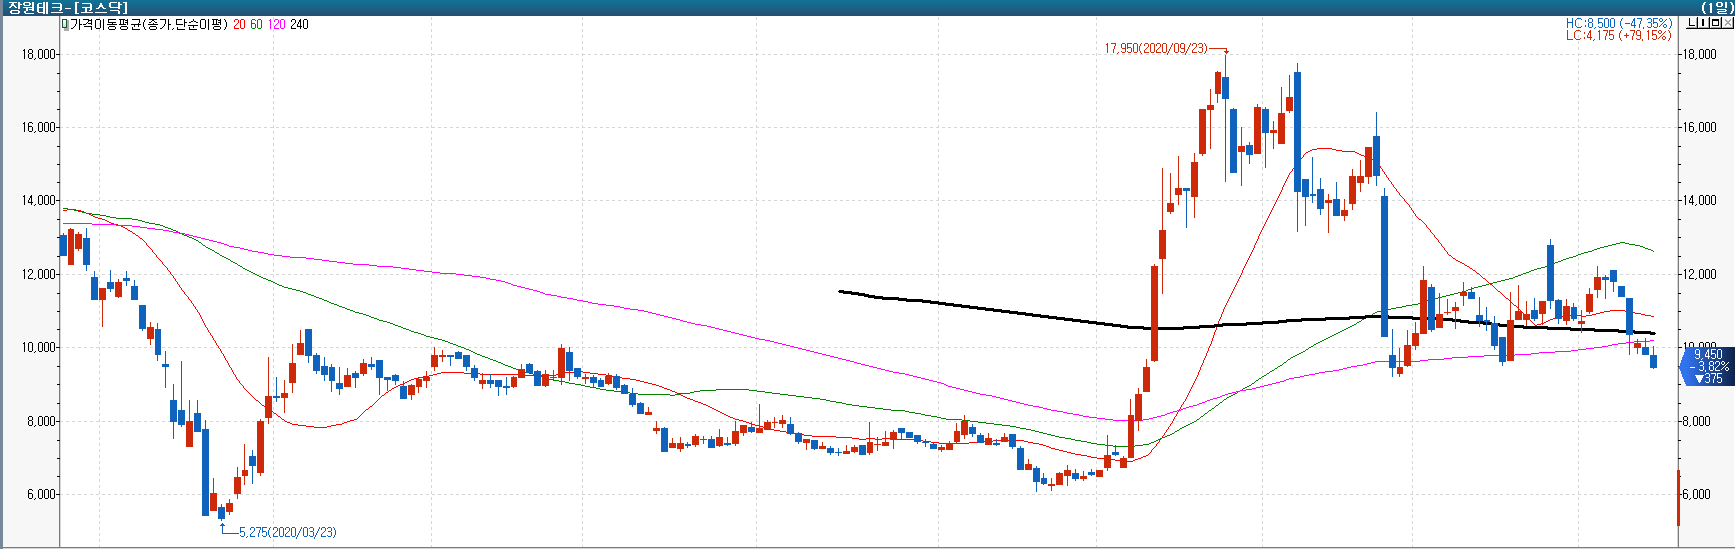
Task: Click the LC:4,175 low-change label
Action: pos(1618,35)
